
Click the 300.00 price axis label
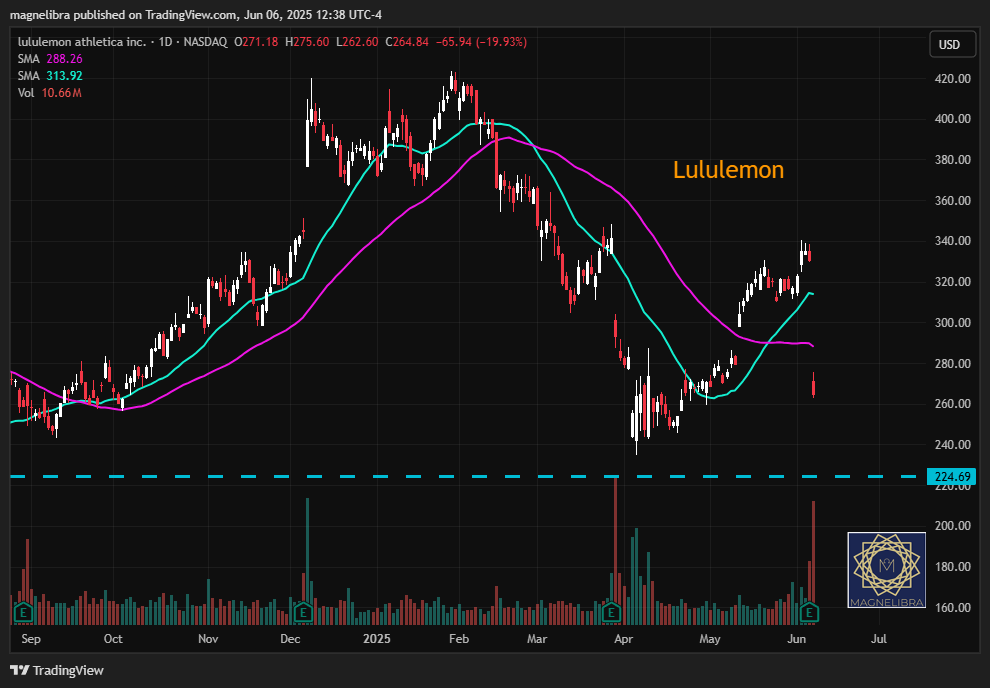[x=953, y=323]
